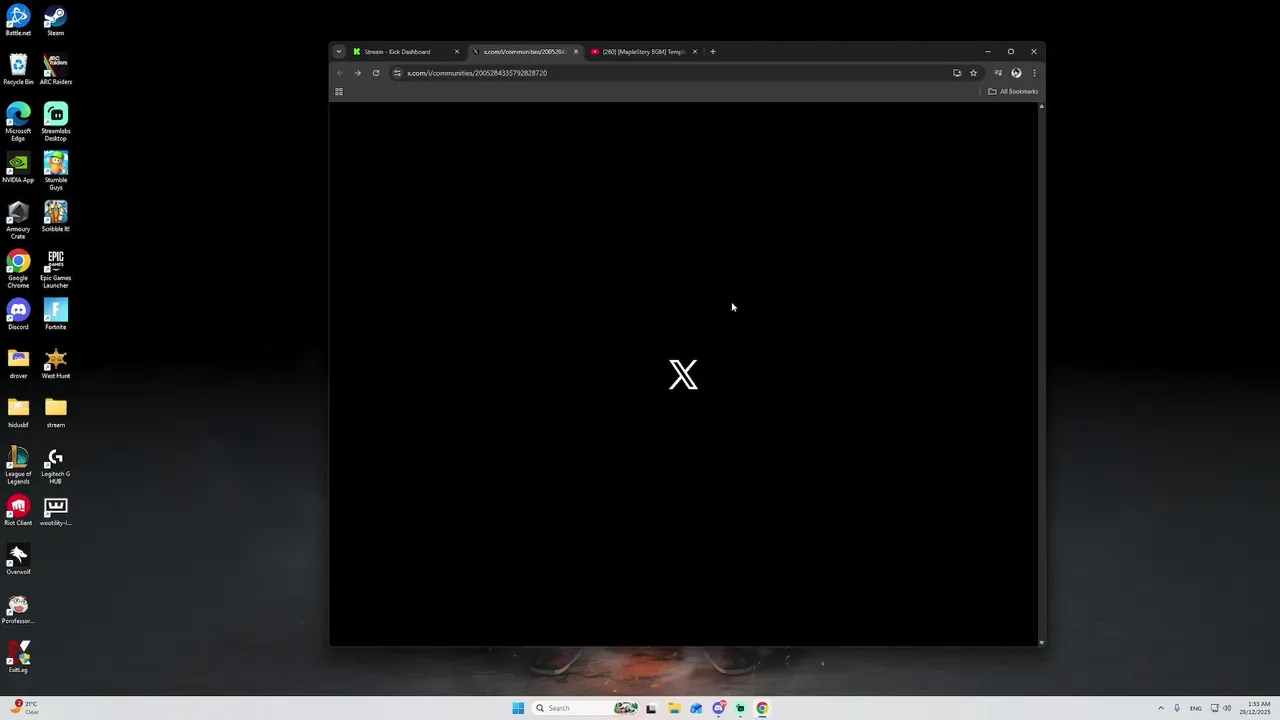Select ARC Raiders desktop icon
Viewport: 1280px width, 720px height.
click(56, 70)
